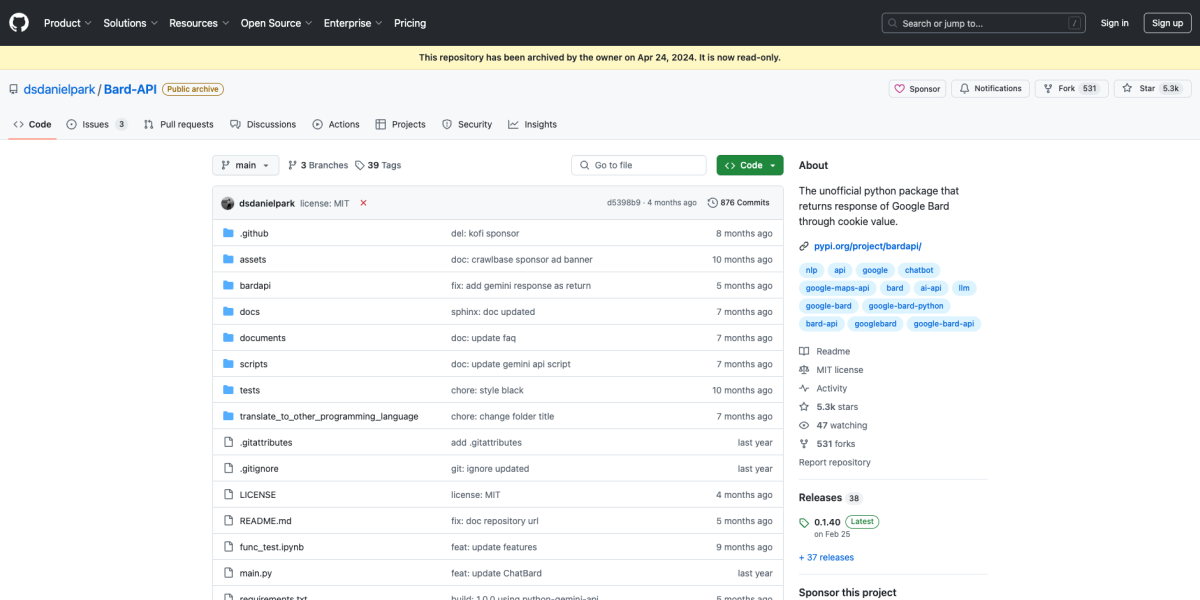Image resolution: width=1200 pixels, height=600 pixels.
Task: Switch to the Issues tab
Action: click(91, 124)
